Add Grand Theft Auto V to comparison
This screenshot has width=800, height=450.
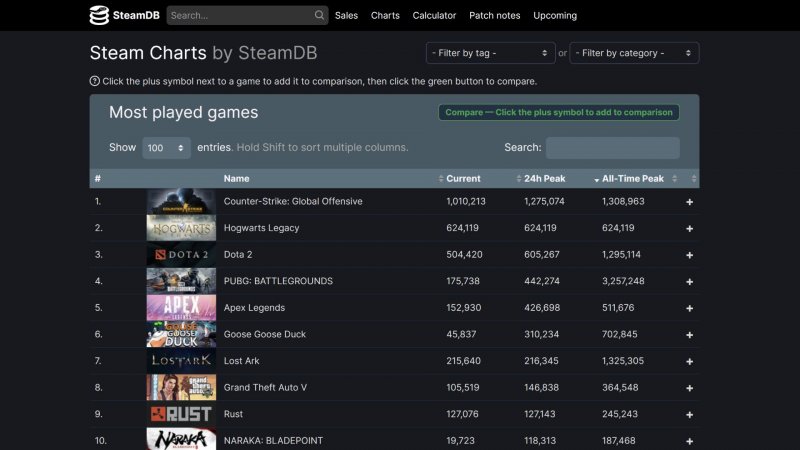689,388
